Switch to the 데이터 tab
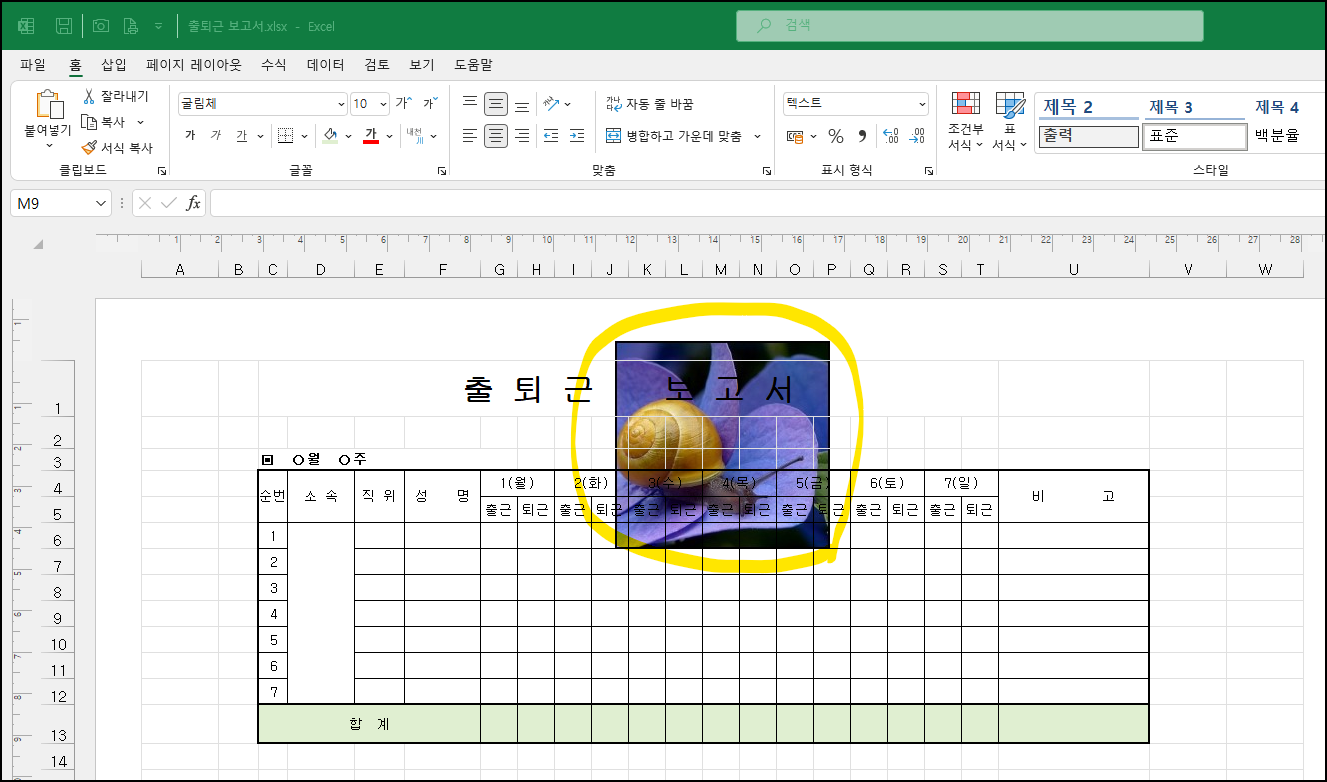 (326, 65)
